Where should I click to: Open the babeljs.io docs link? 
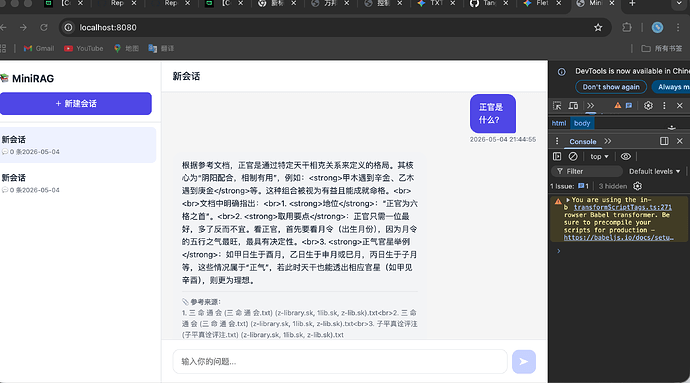point(618,238)
